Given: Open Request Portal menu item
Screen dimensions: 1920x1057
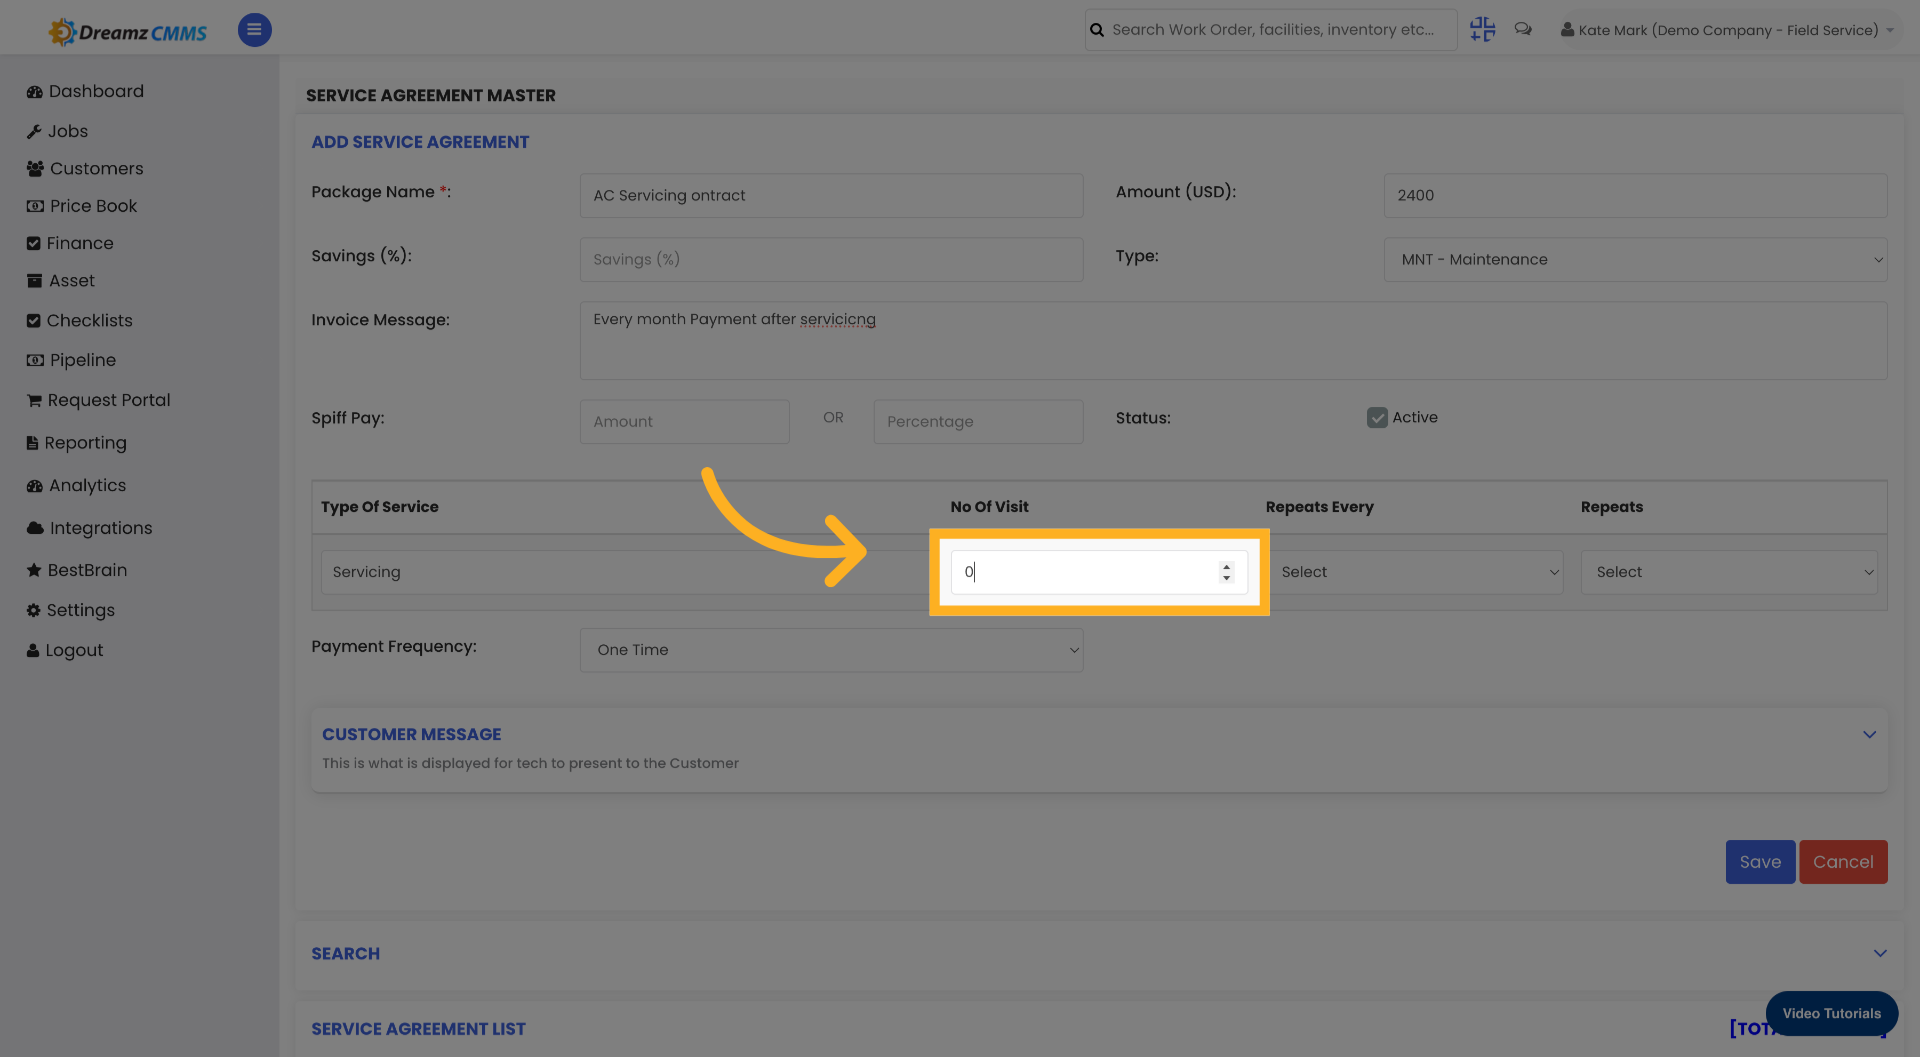Looking at the screenshot, I should point(109,401).
